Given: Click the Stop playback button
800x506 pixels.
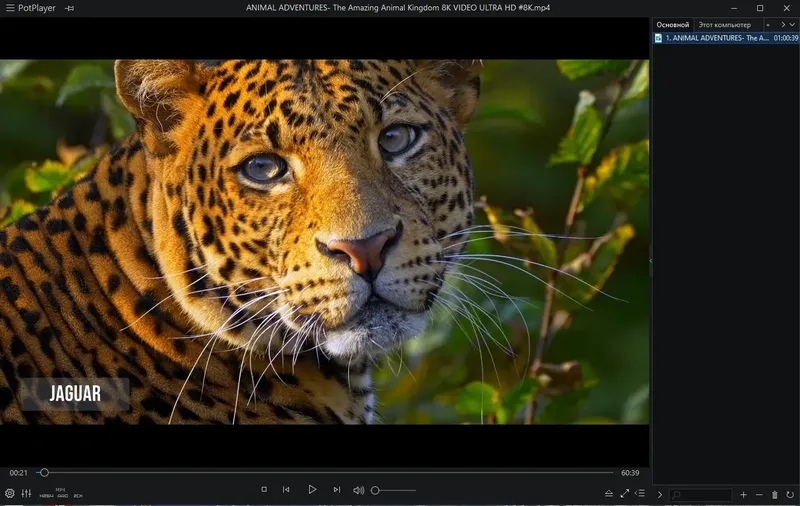Looking at the screenshot, I should (264, 490).
